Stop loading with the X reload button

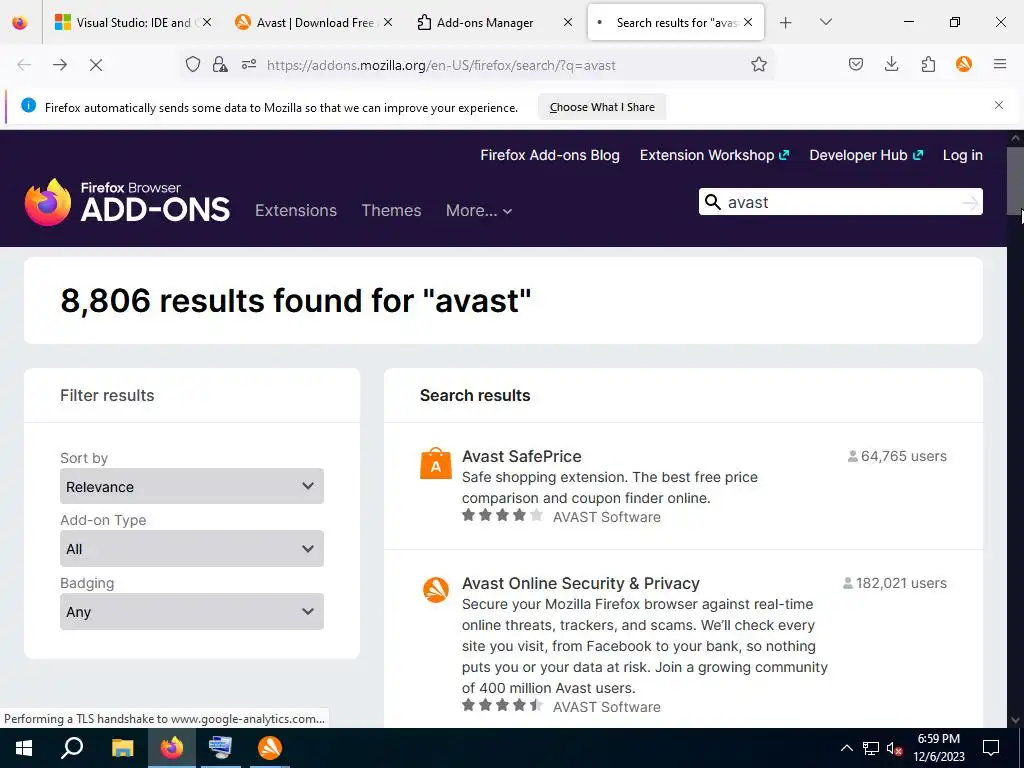[x=95, y=65]
